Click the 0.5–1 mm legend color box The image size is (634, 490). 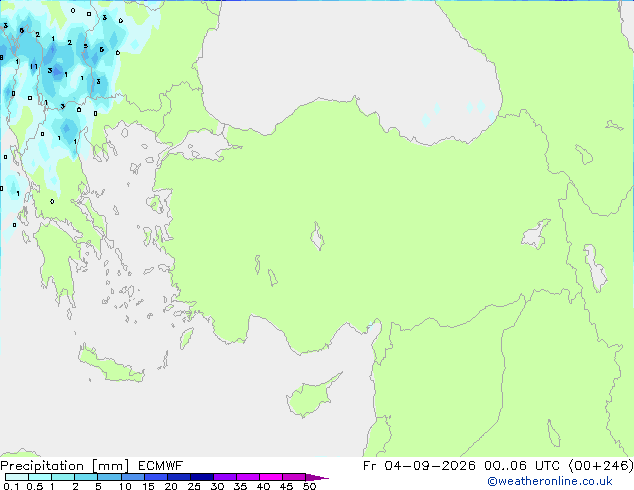(40, 477)
